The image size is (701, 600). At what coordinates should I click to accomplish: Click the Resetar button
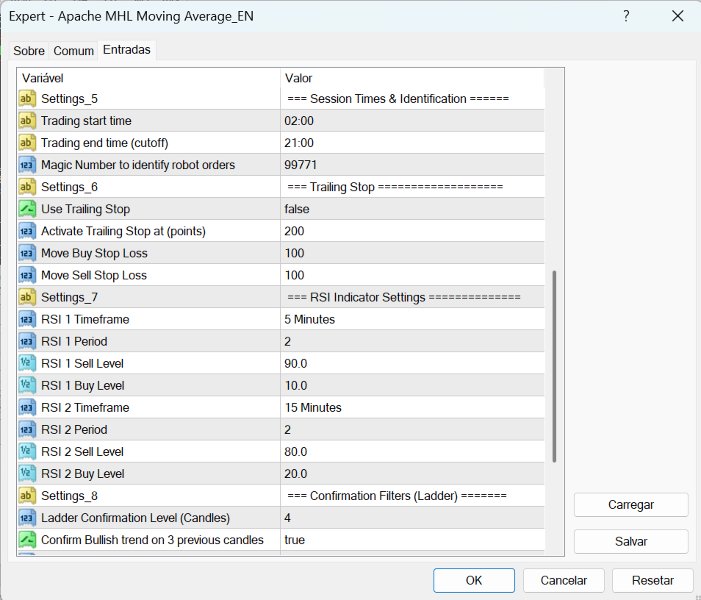[x=653, y=580]
